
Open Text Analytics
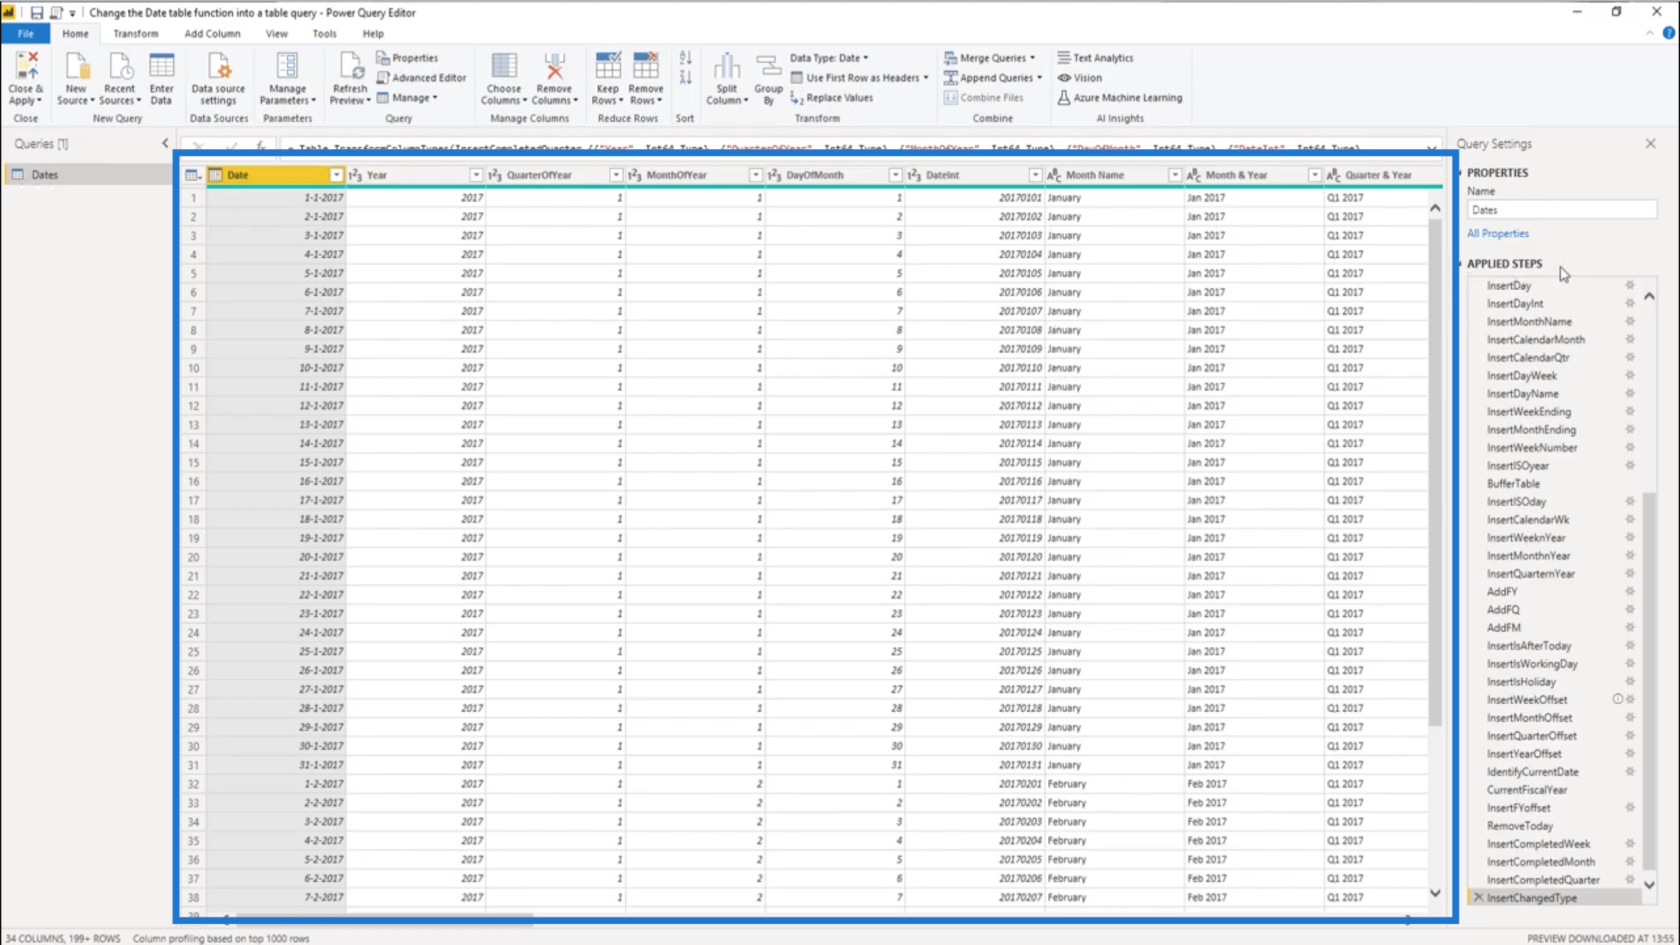[1095, 58]
